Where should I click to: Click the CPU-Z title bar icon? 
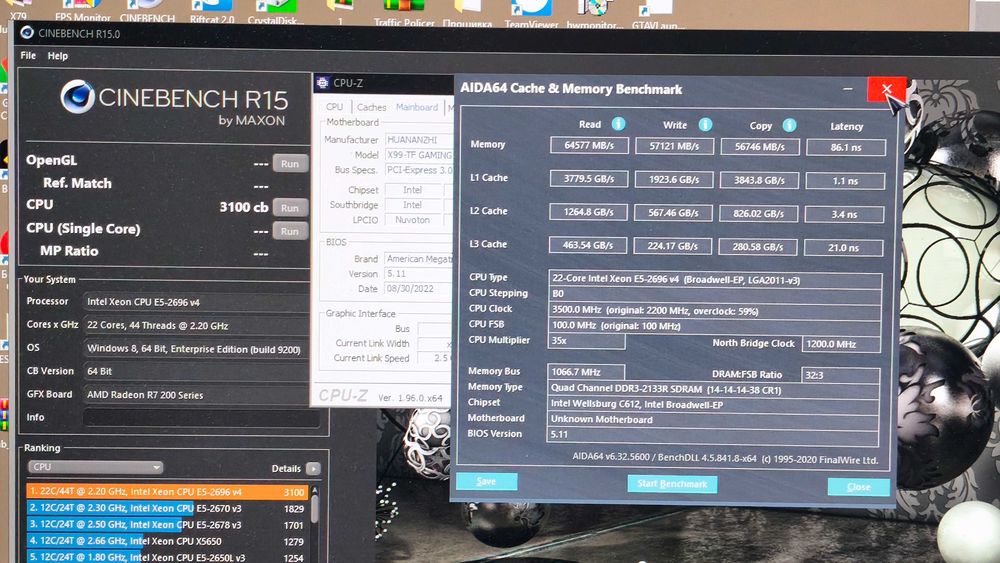(x=323, y=83)
